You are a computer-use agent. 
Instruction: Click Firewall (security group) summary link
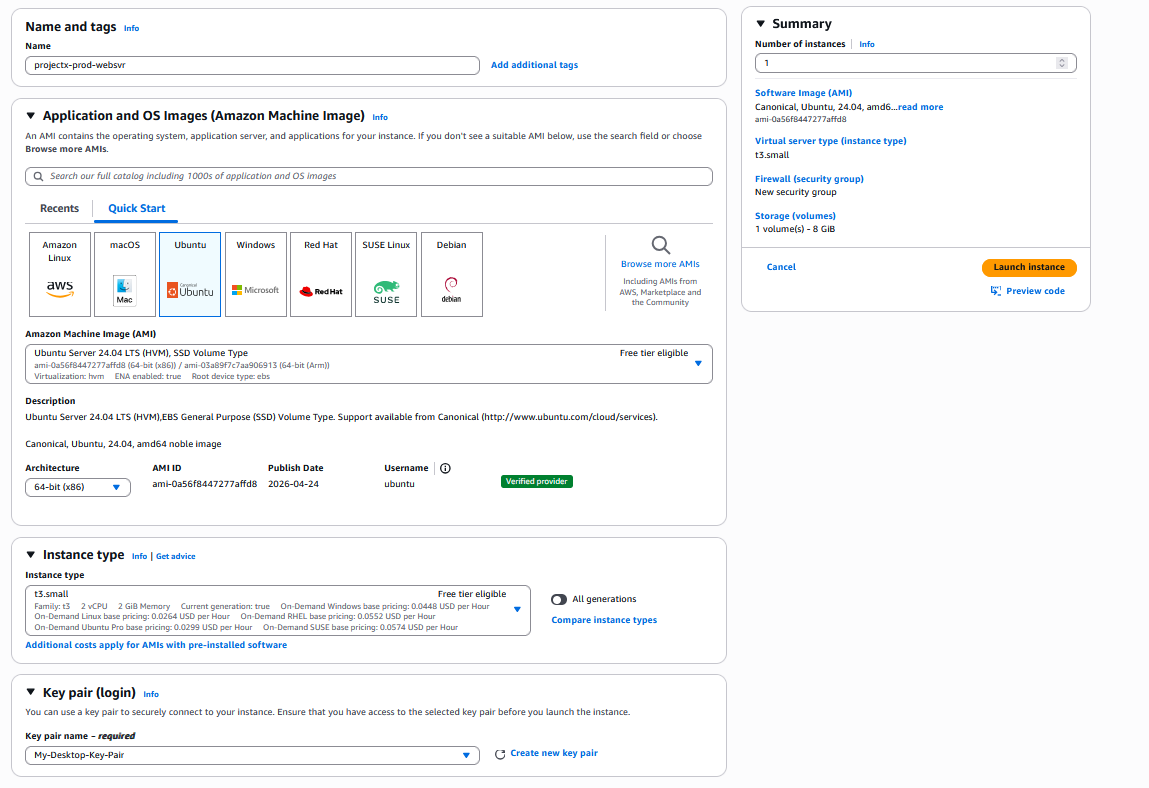[809, 179]
